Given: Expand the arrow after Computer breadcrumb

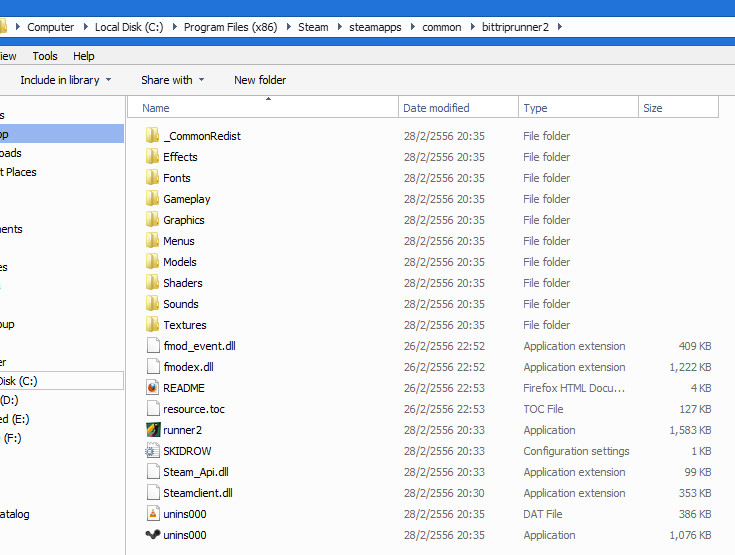Looking at the screenshot, I should 85,27.
